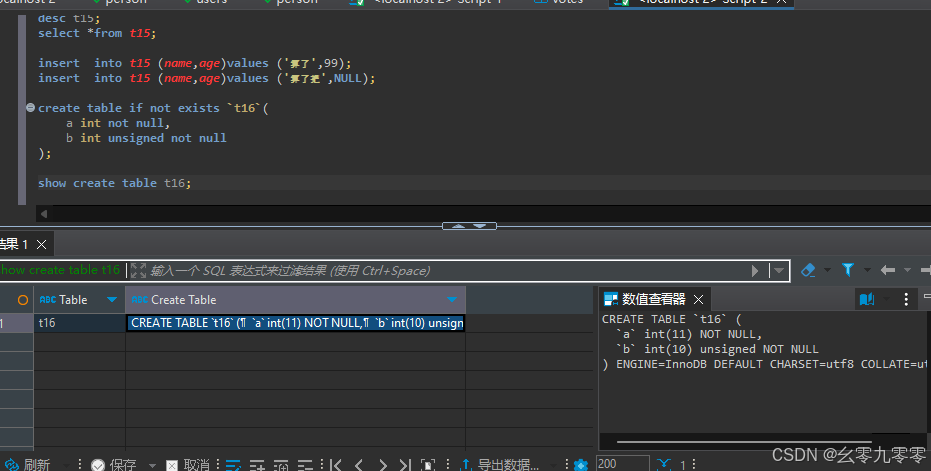Open dropdown next to the book icon
Screen dimensions: 931x471
[886, 299]
